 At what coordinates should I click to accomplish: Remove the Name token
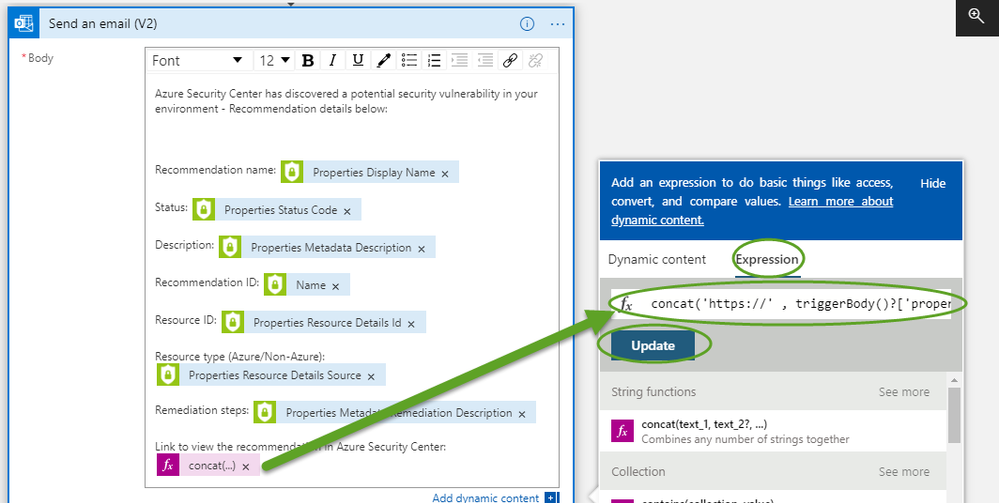point(336,286)
